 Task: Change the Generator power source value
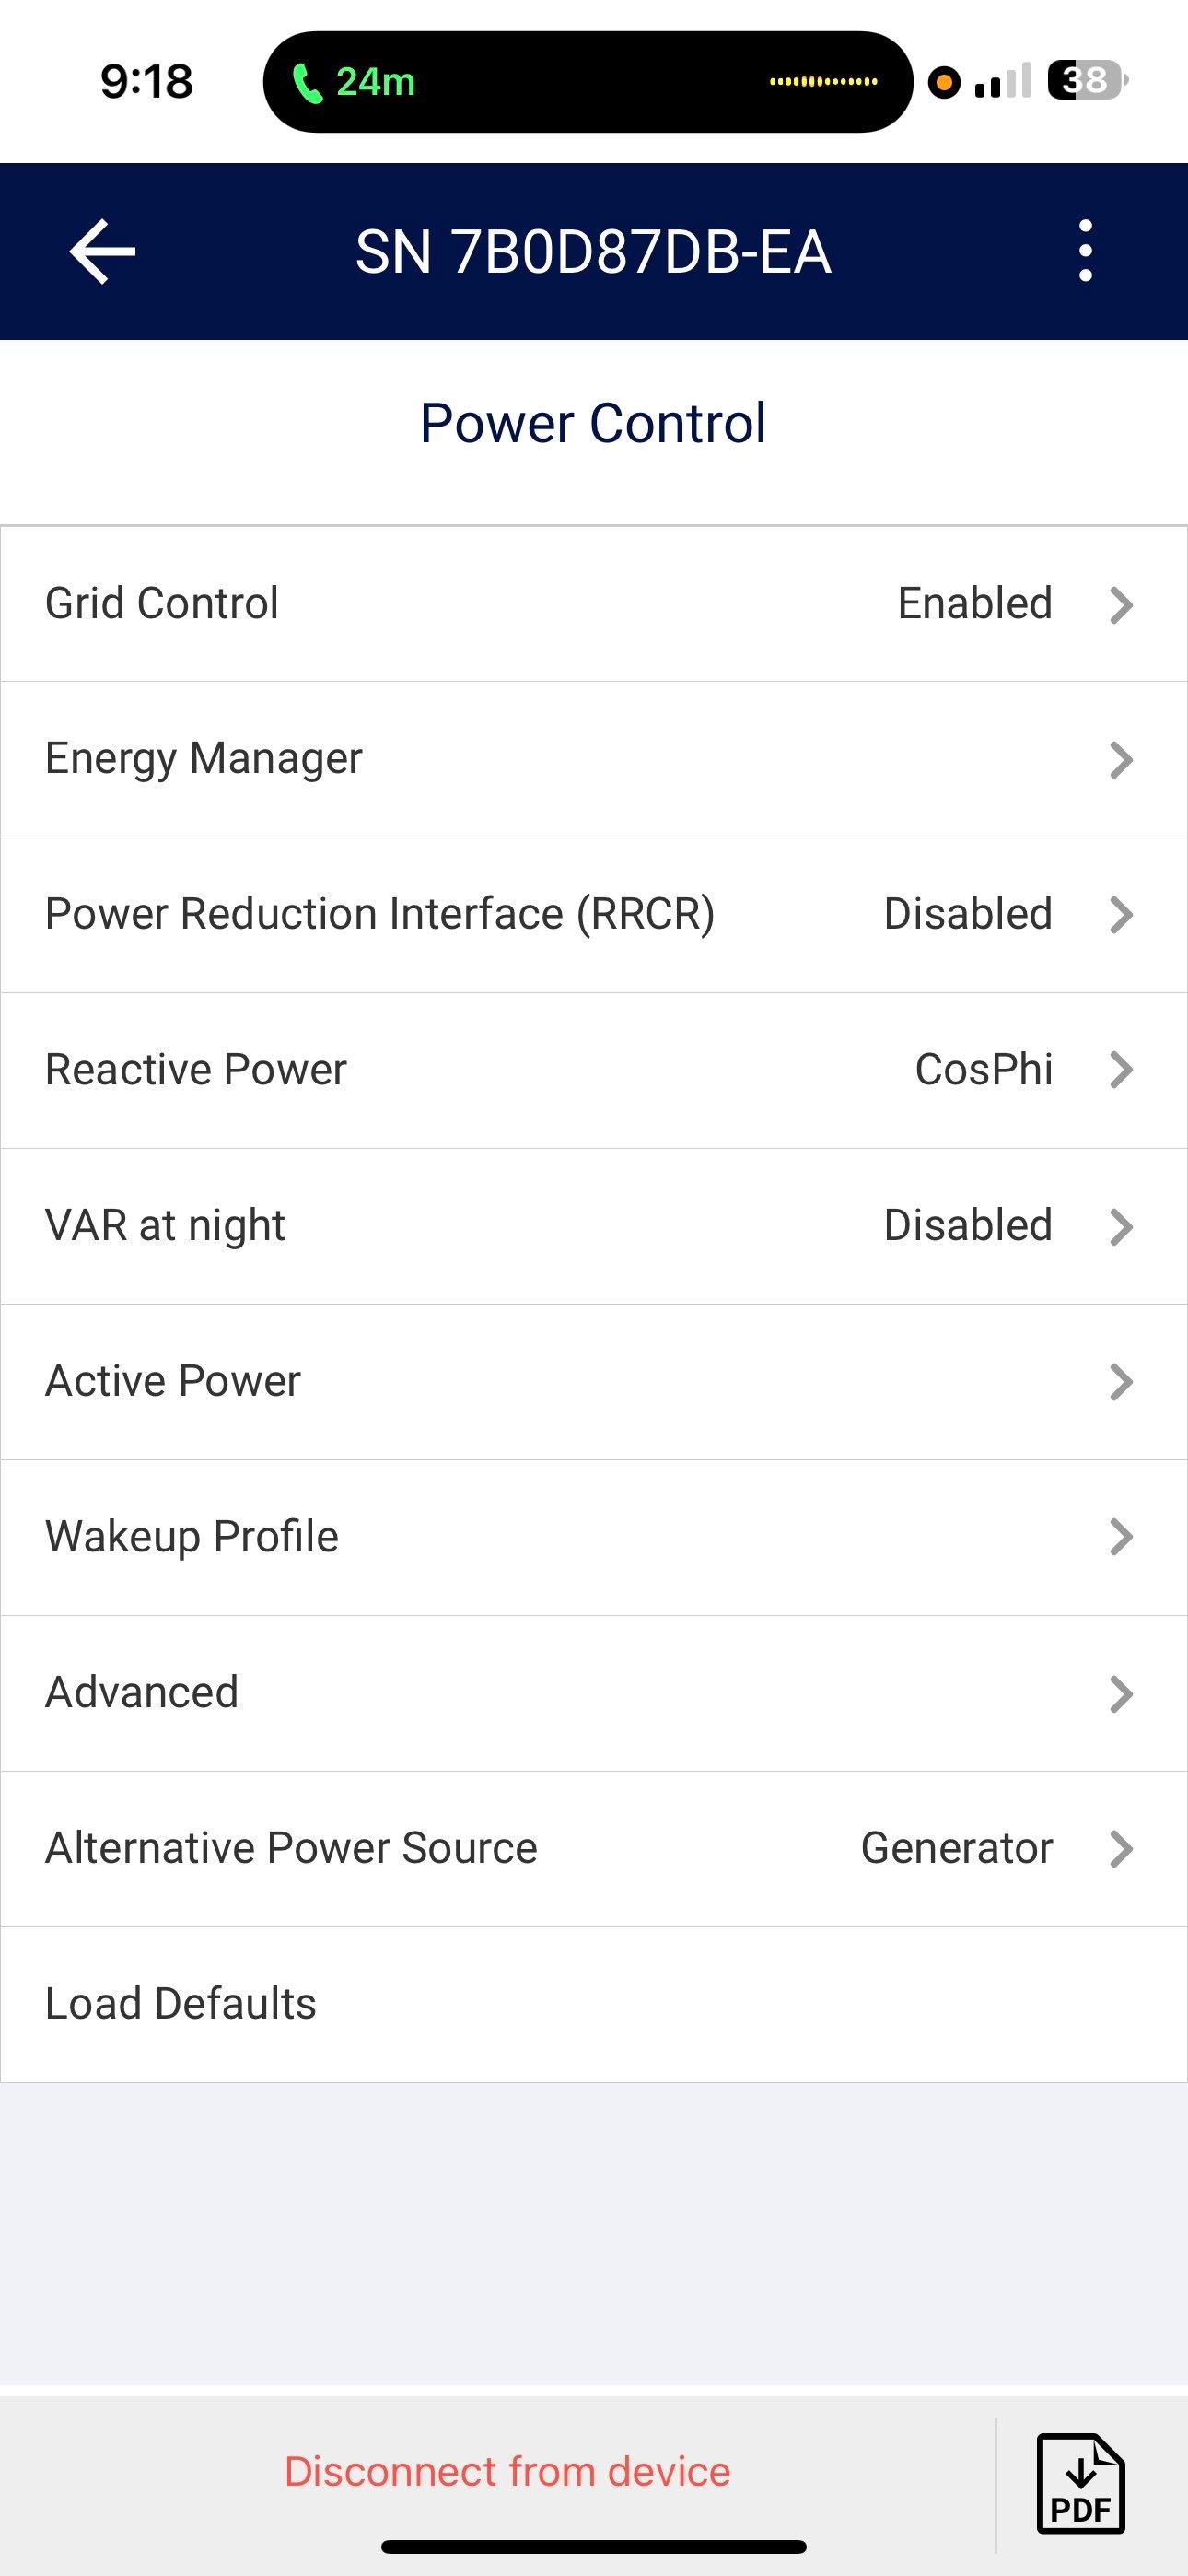[x=956, y=1848]
